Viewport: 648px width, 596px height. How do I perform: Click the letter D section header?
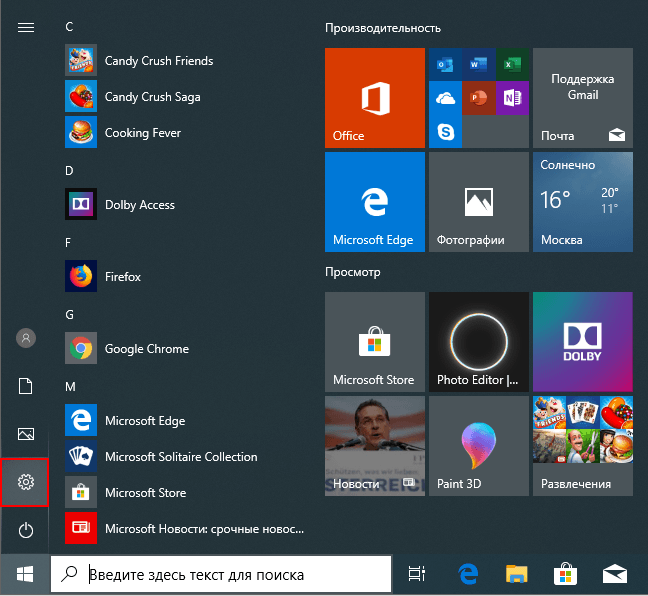click(x=69, y=171)
